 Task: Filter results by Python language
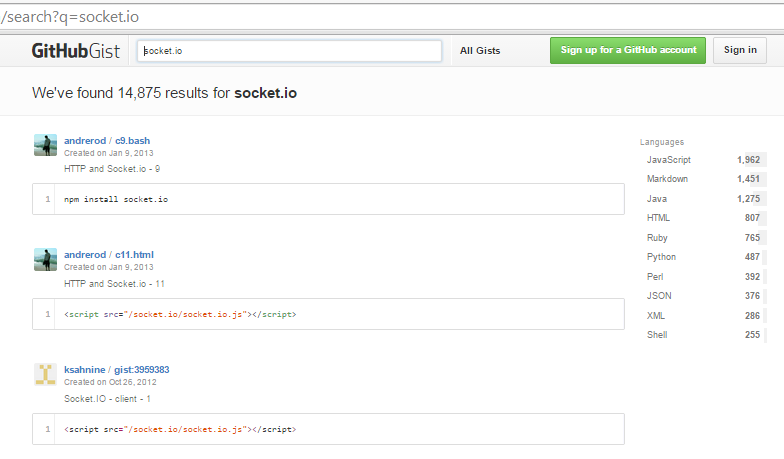tap(703, 257)
